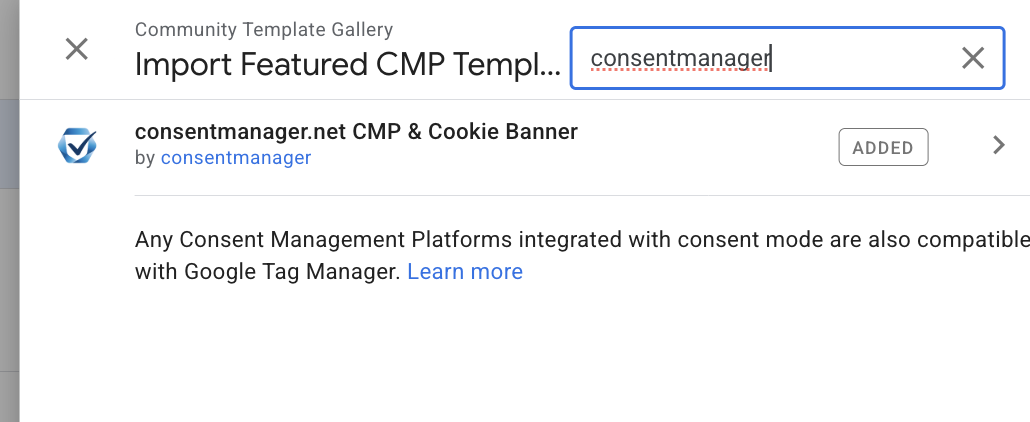Clear the consentmanager search text

coord(973,58)
